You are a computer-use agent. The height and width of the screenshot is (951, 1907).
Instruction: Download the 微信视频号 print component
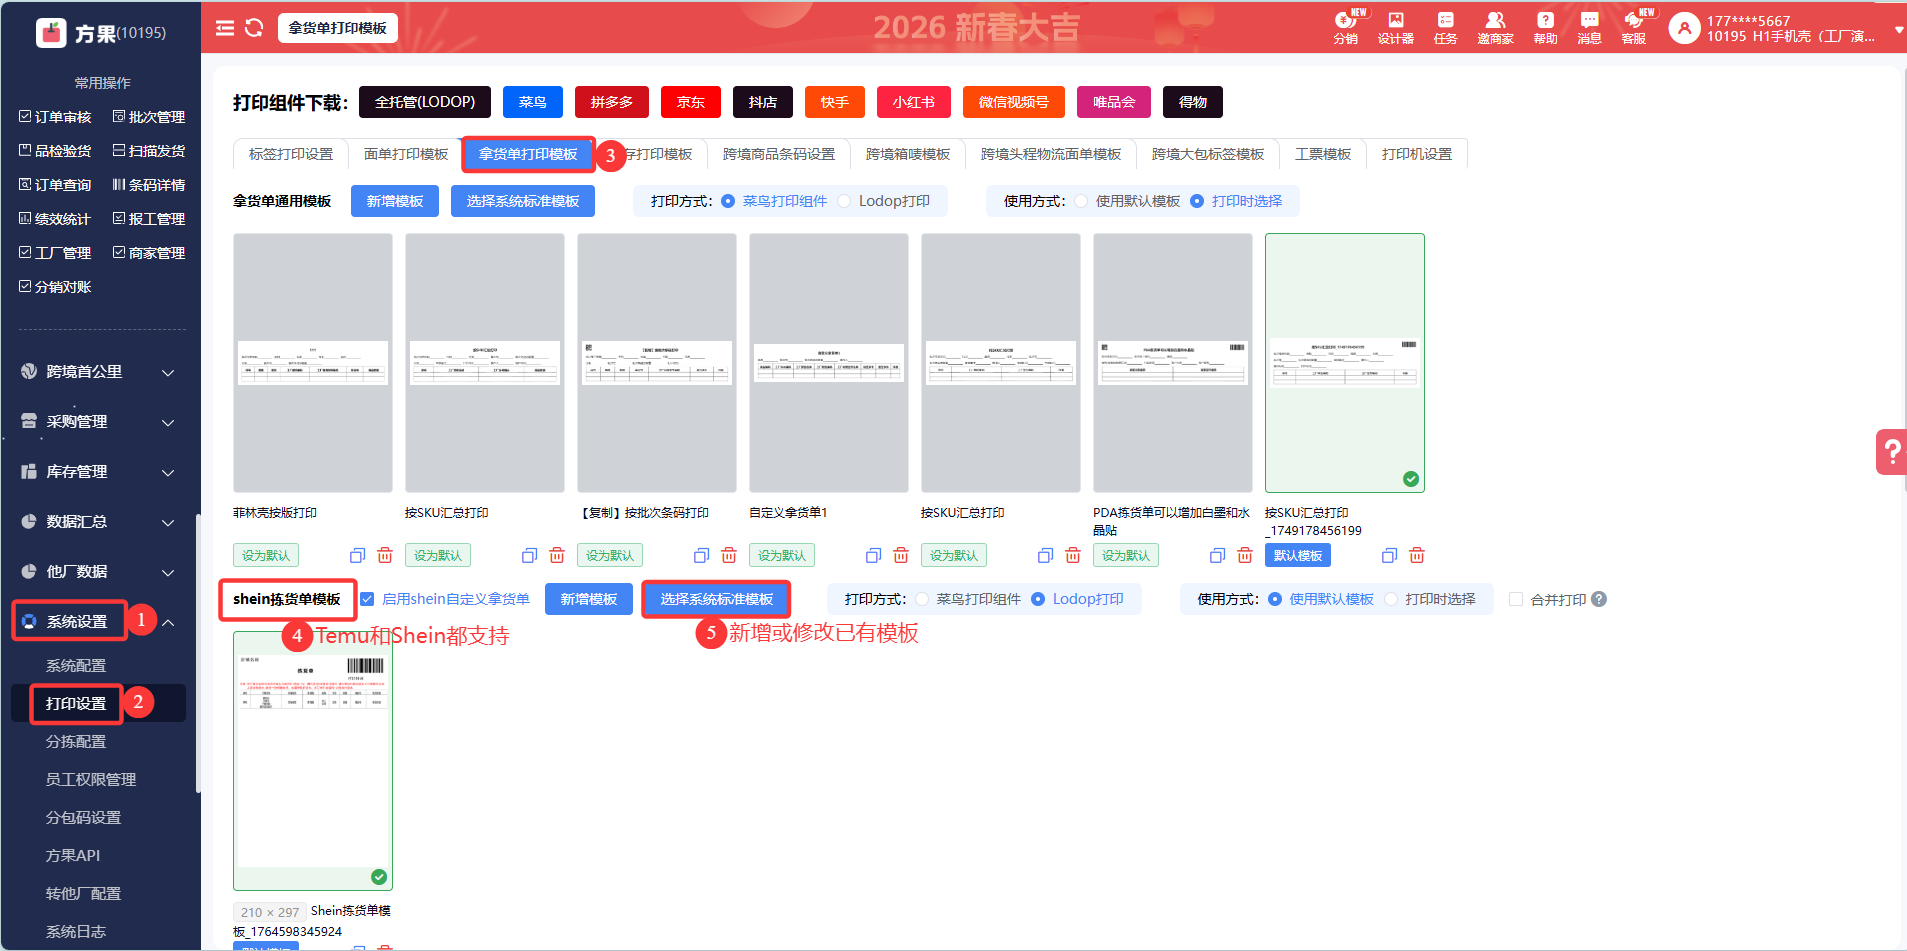[1014, 102]
